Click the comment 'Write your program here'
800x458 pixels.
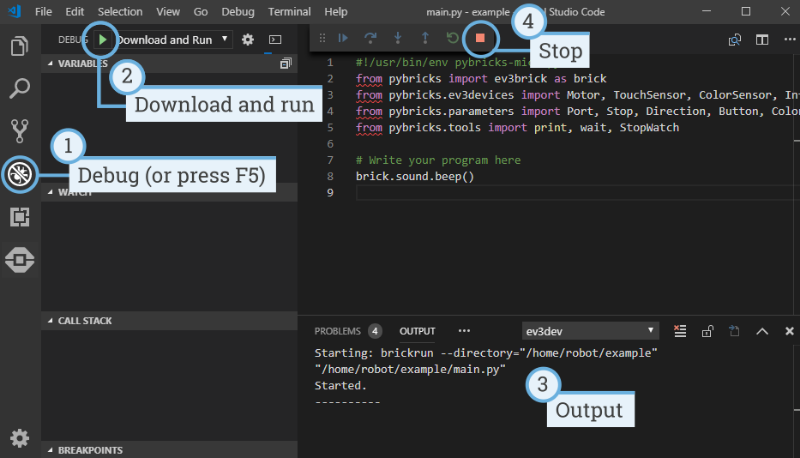coord(438,160)
